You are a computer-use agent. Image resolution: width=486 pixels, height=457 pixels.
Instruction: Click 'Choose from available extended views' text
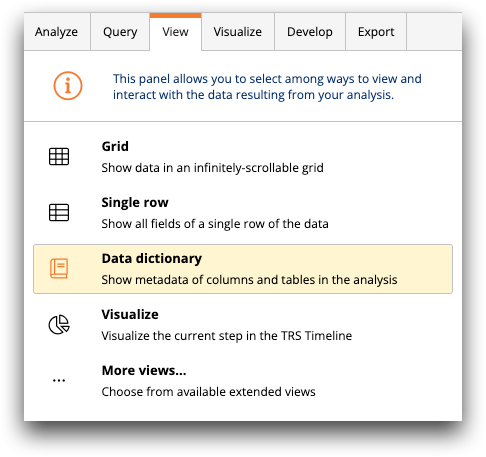click(x=208, y=392)
